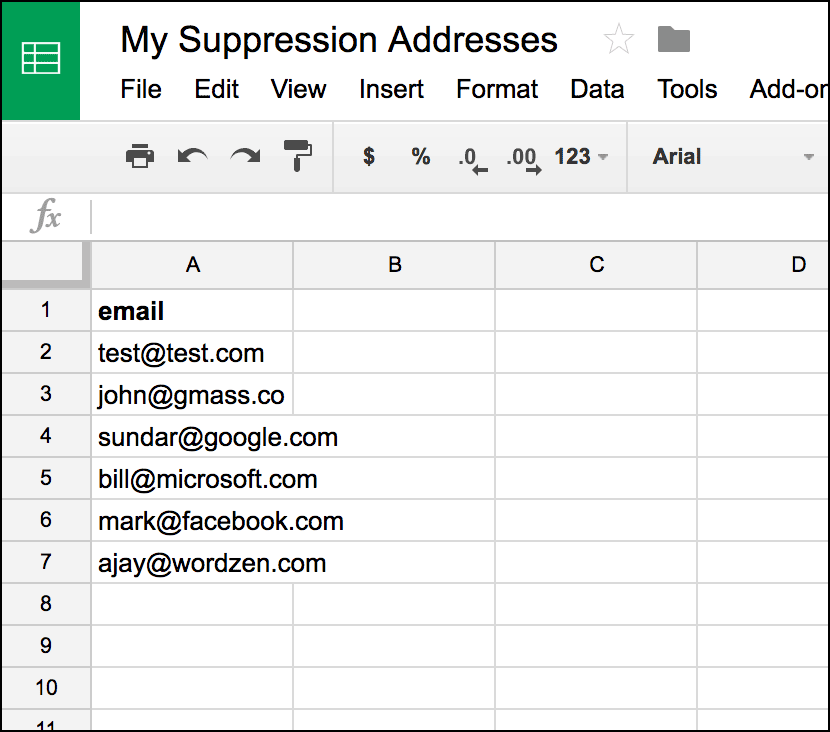
Task: Click the select-all corner box
Action: click(45, 265)
